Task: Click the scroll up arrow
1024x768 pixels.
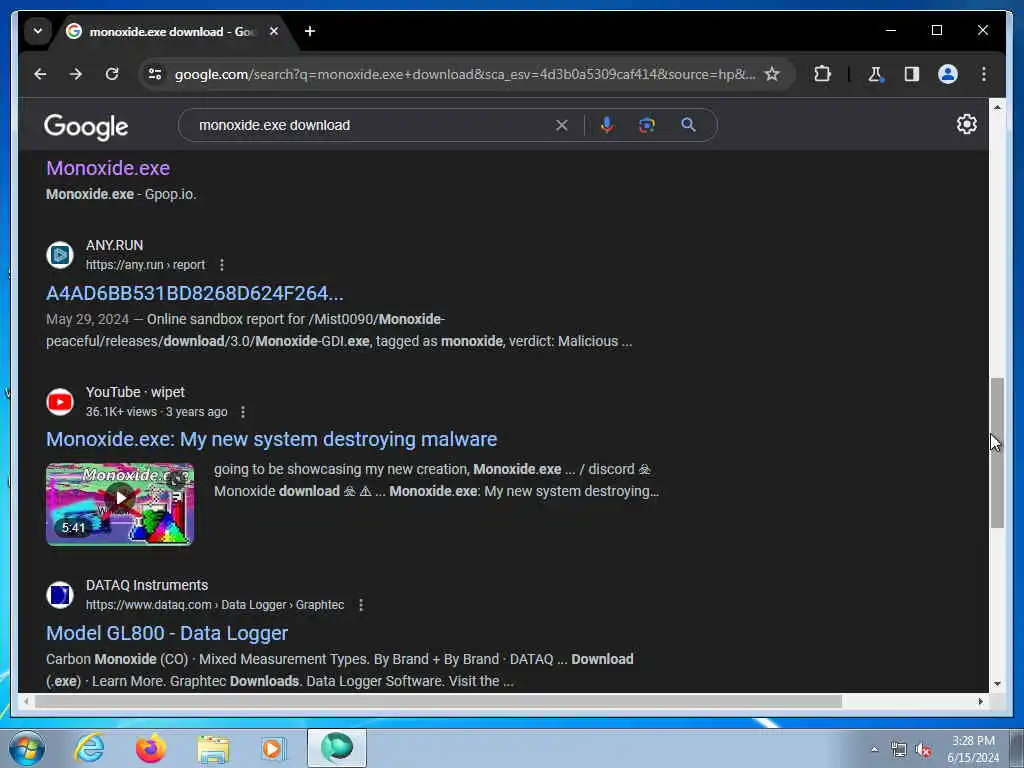Action: 997,106
